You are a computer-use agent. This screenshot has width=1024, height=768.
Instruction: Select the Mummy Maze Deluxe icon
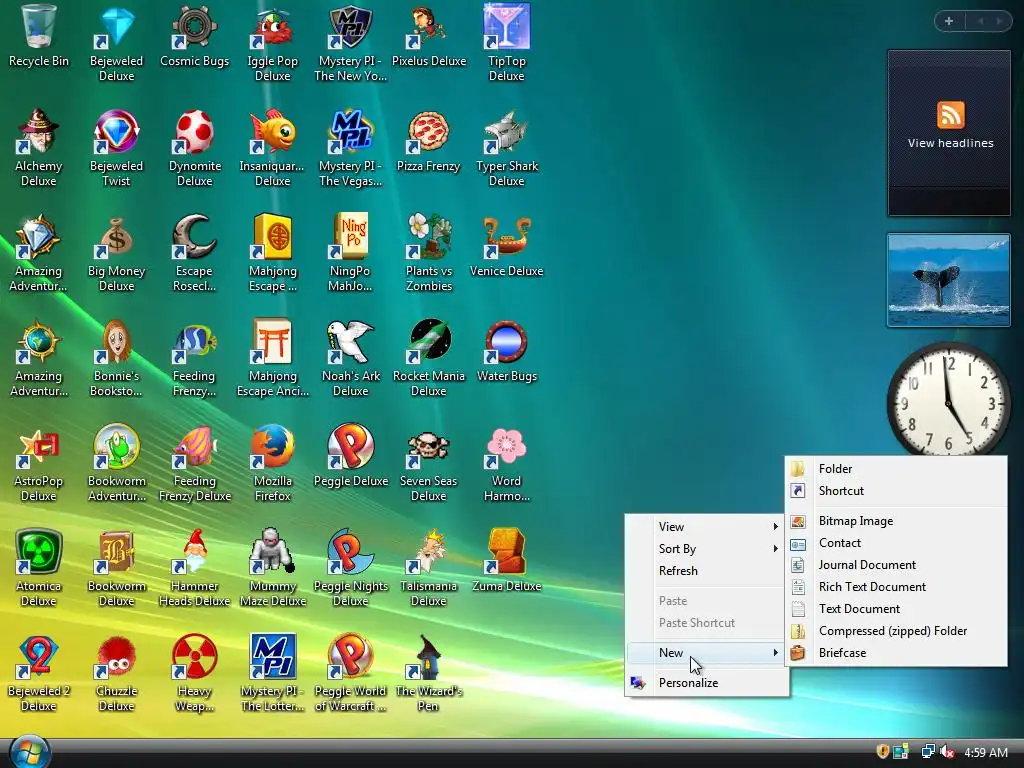pyautogui.click(x=272, y=552)
